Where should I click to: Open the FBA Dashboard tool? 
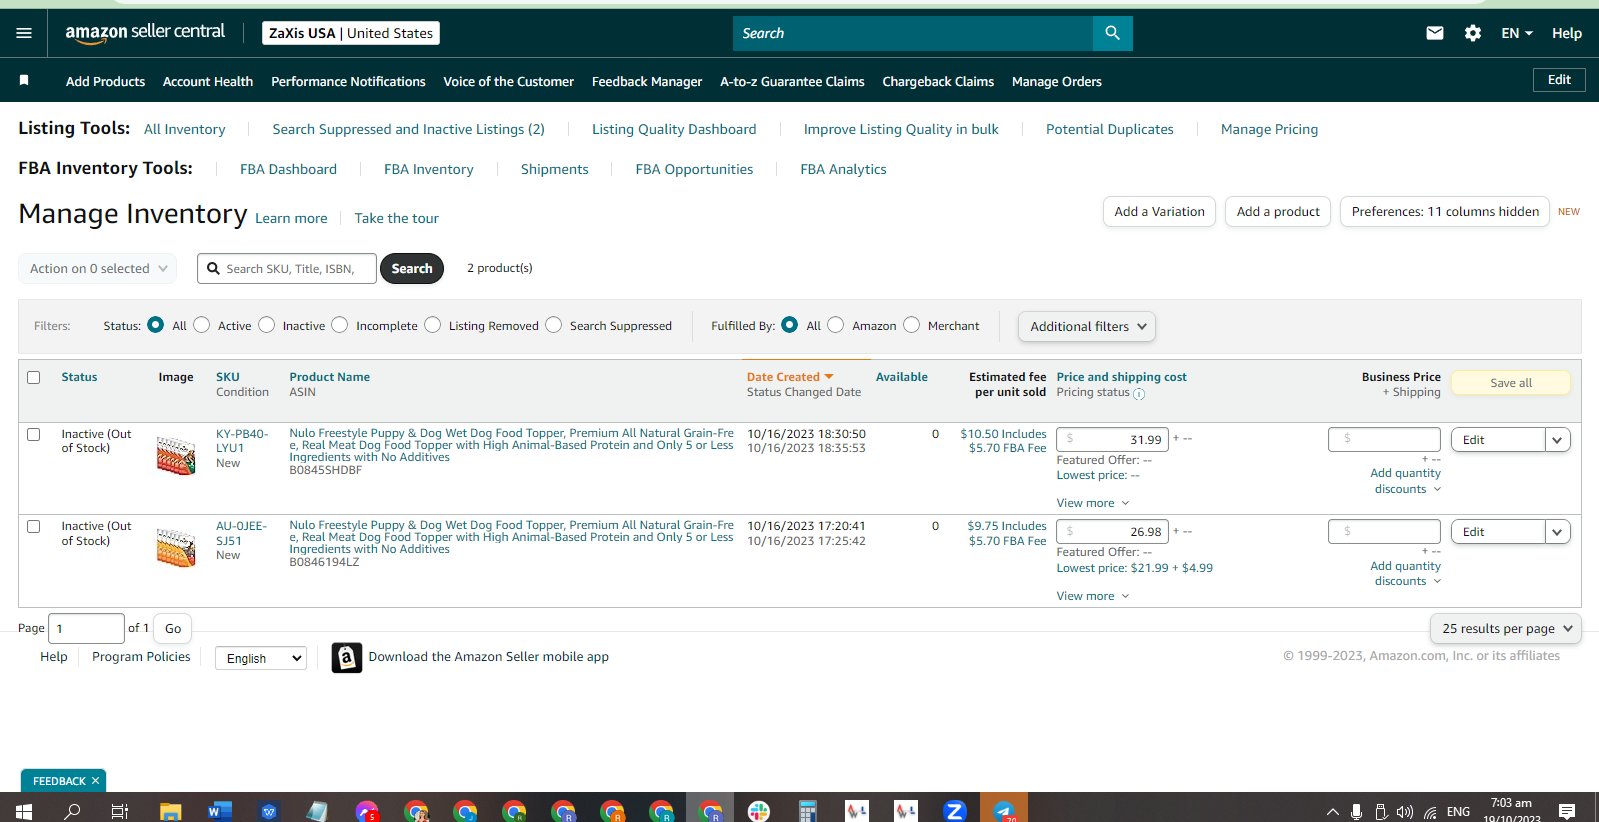(288, 169)
